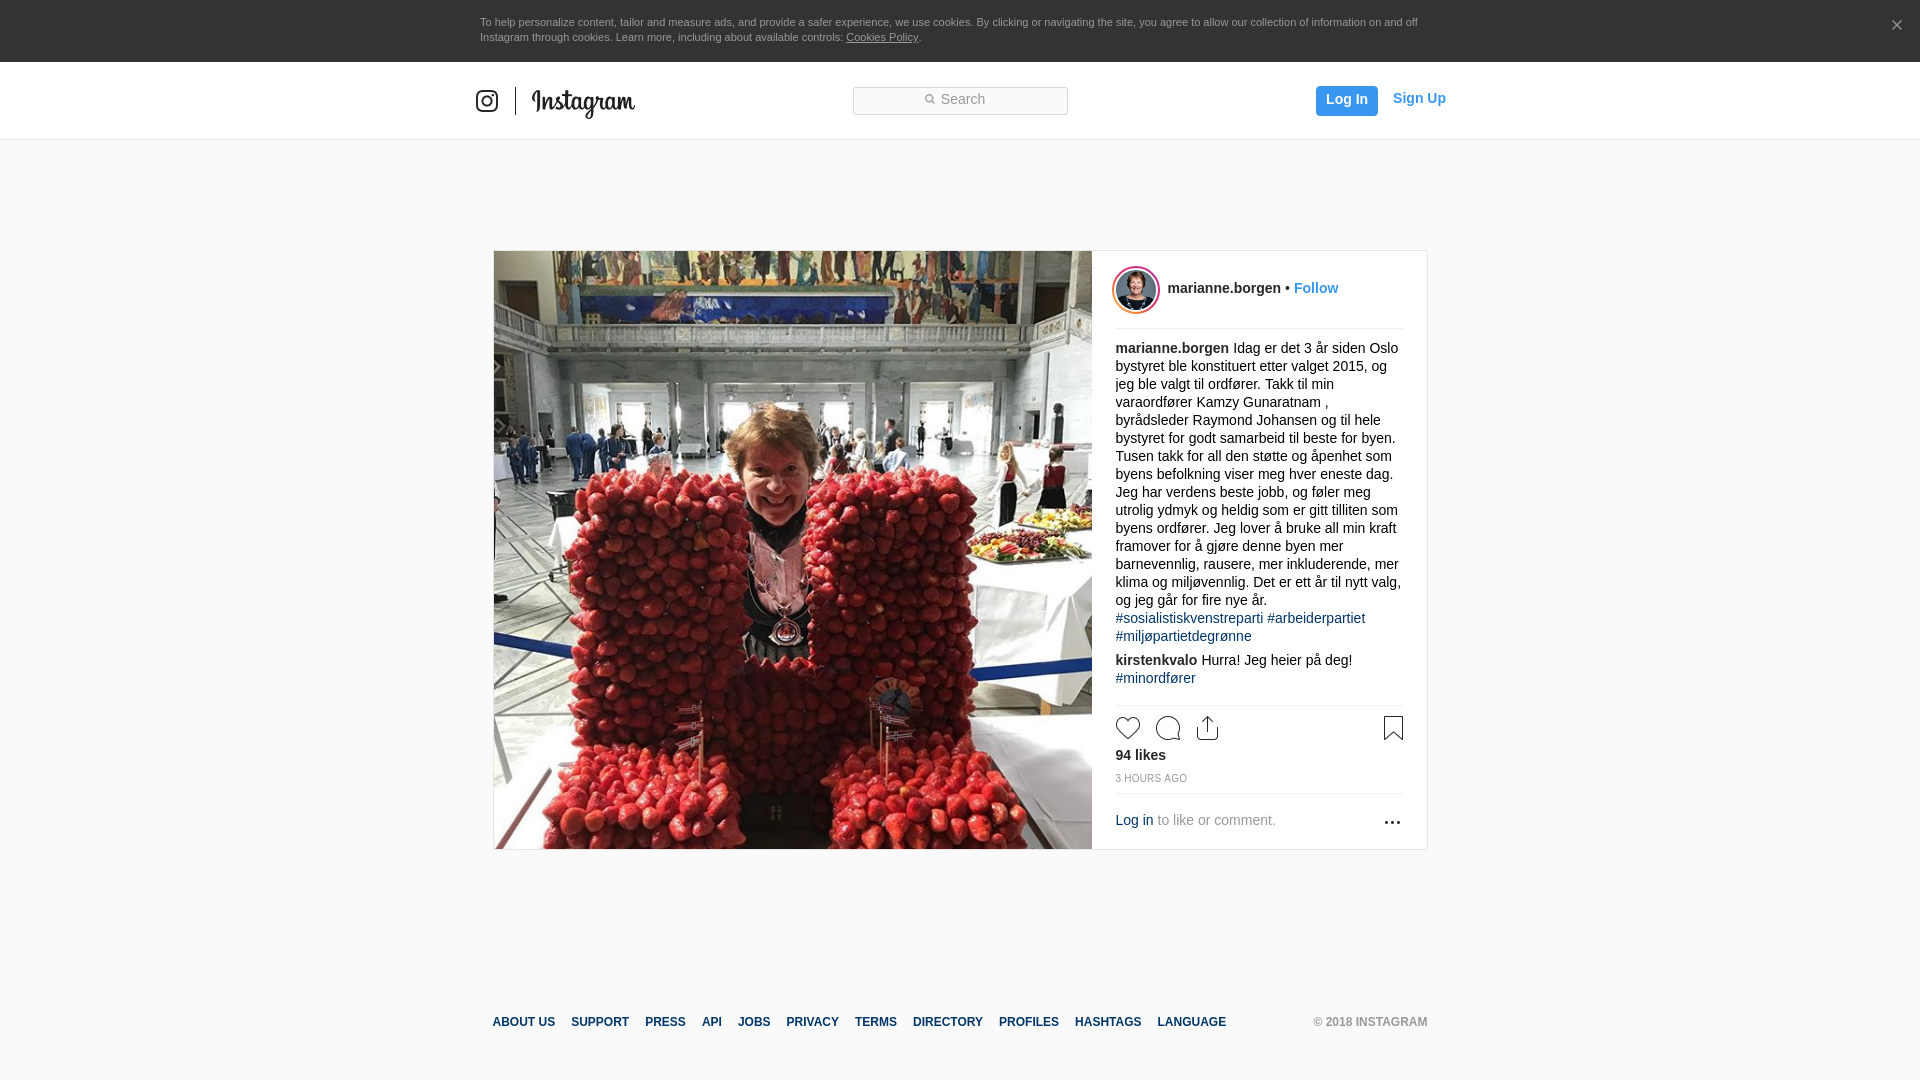Open the three-dots more options menu
The width and height of the screenshot is (1920, 1080).
pos(1392,822)
